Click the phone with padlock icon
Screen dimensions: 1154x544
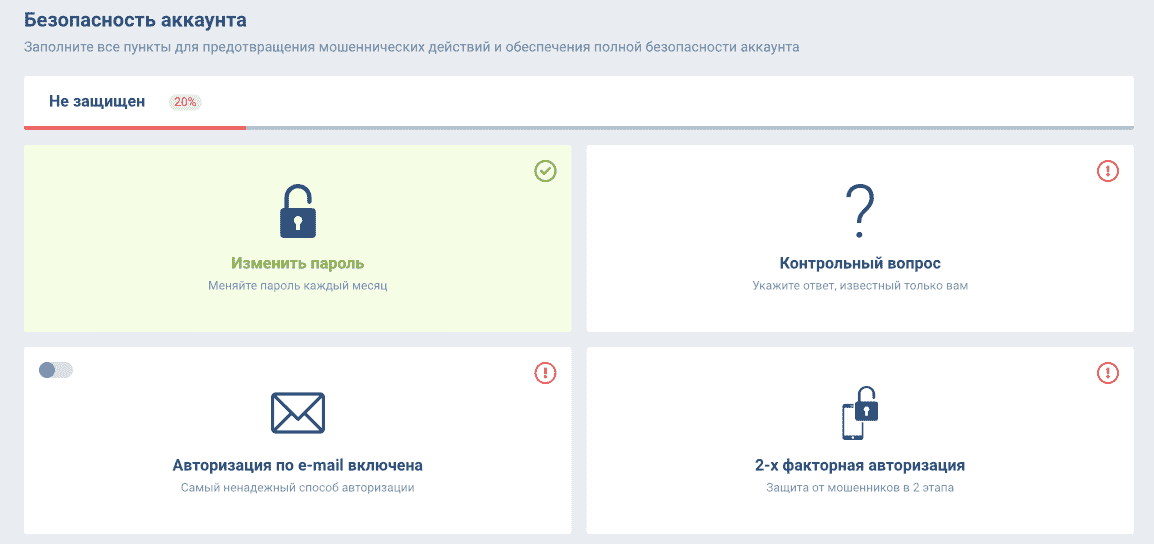click(x=860, y=414)
